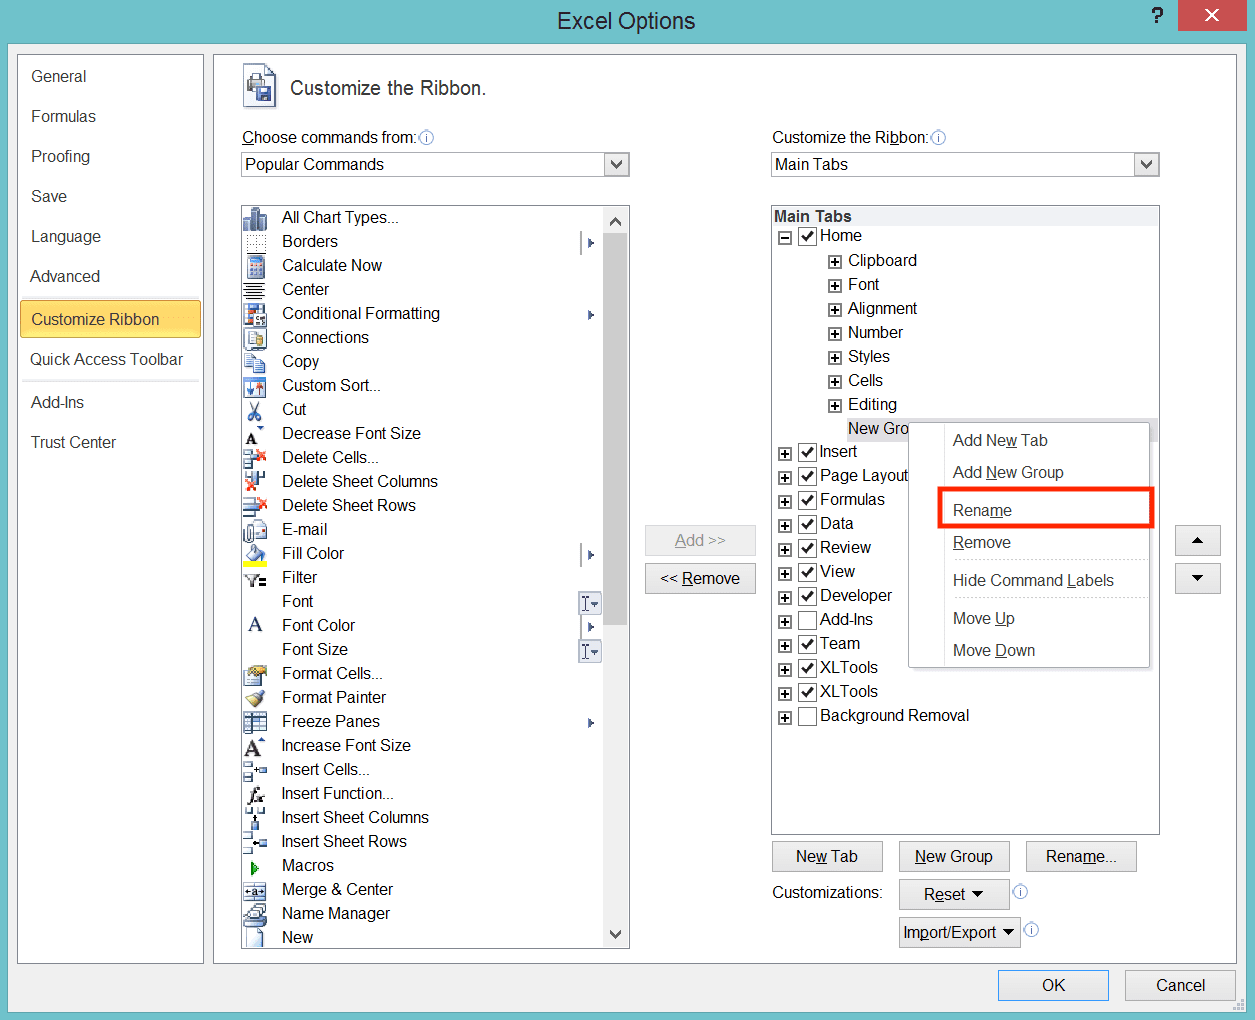This screenshot has width=1255, height=1020.
Task: Click the New Group button
Action: [954, 856]
